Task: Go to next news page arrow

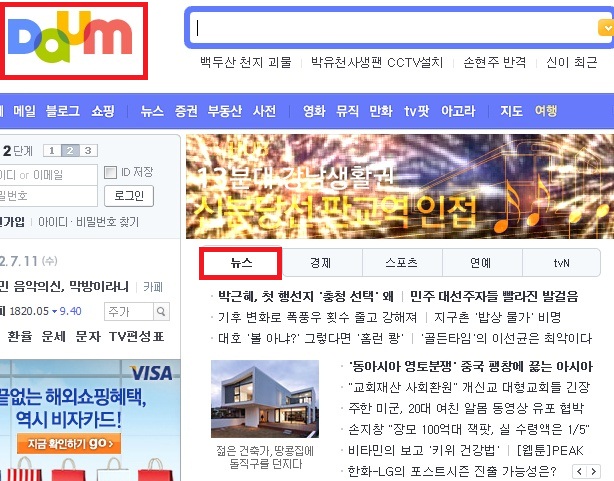Action: pyautogui.click(x=593, y=471)
